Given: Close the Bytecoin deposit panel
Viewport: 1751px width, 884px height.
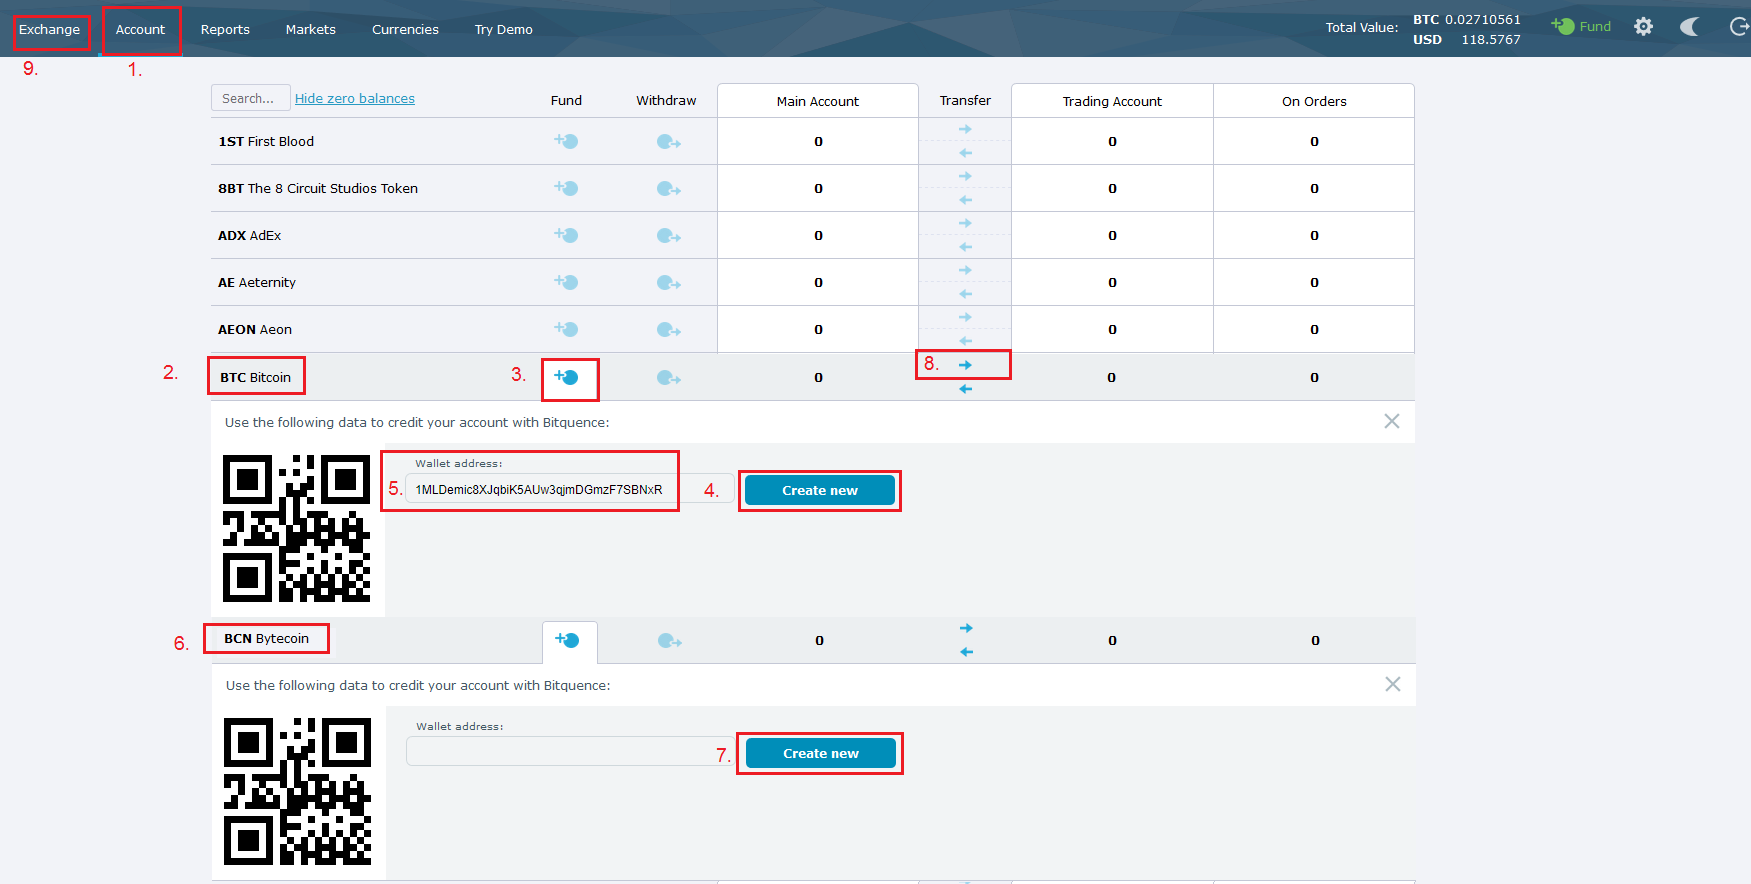Looking at the screenshot, I should (x=1392, y=684).
